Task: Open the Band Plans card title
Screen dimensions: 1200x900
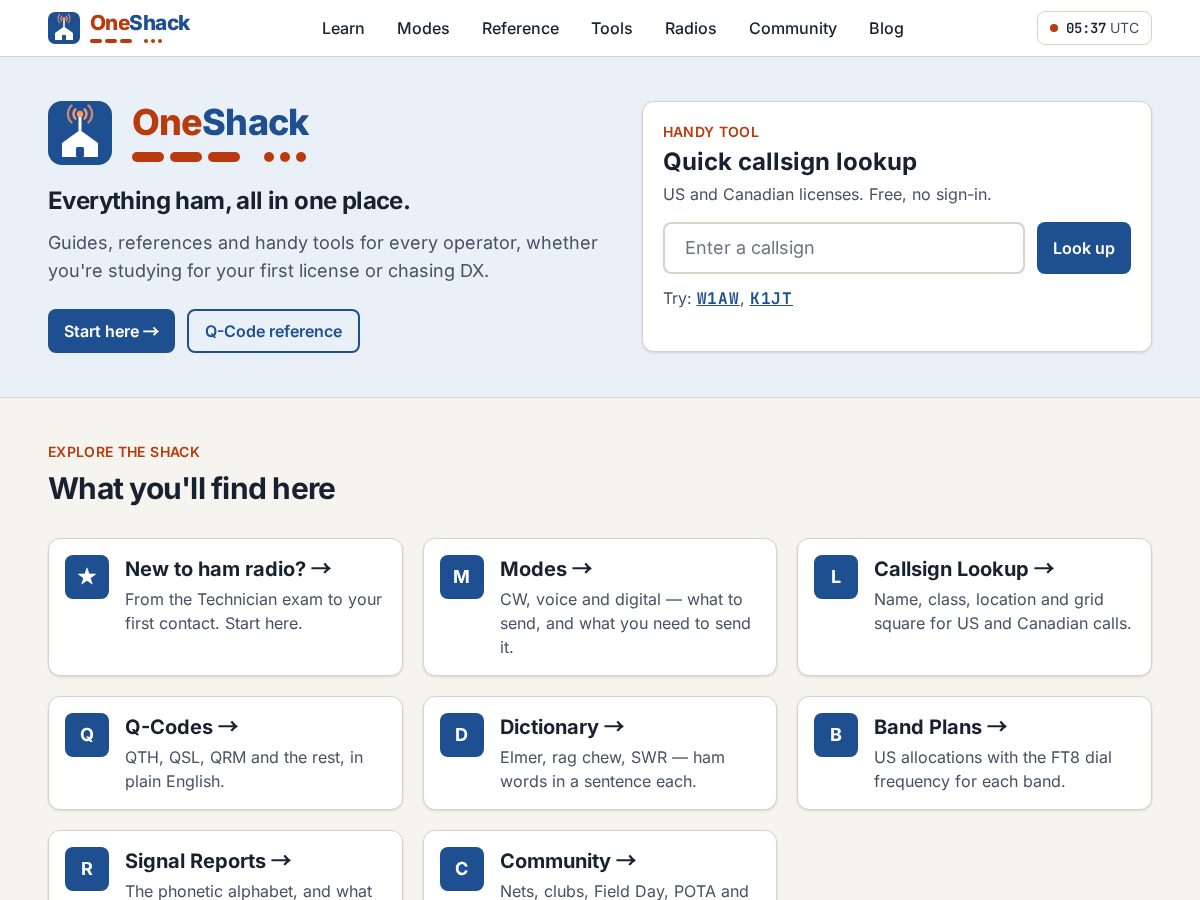Action: pyautogui.click(x=941, y=727)
